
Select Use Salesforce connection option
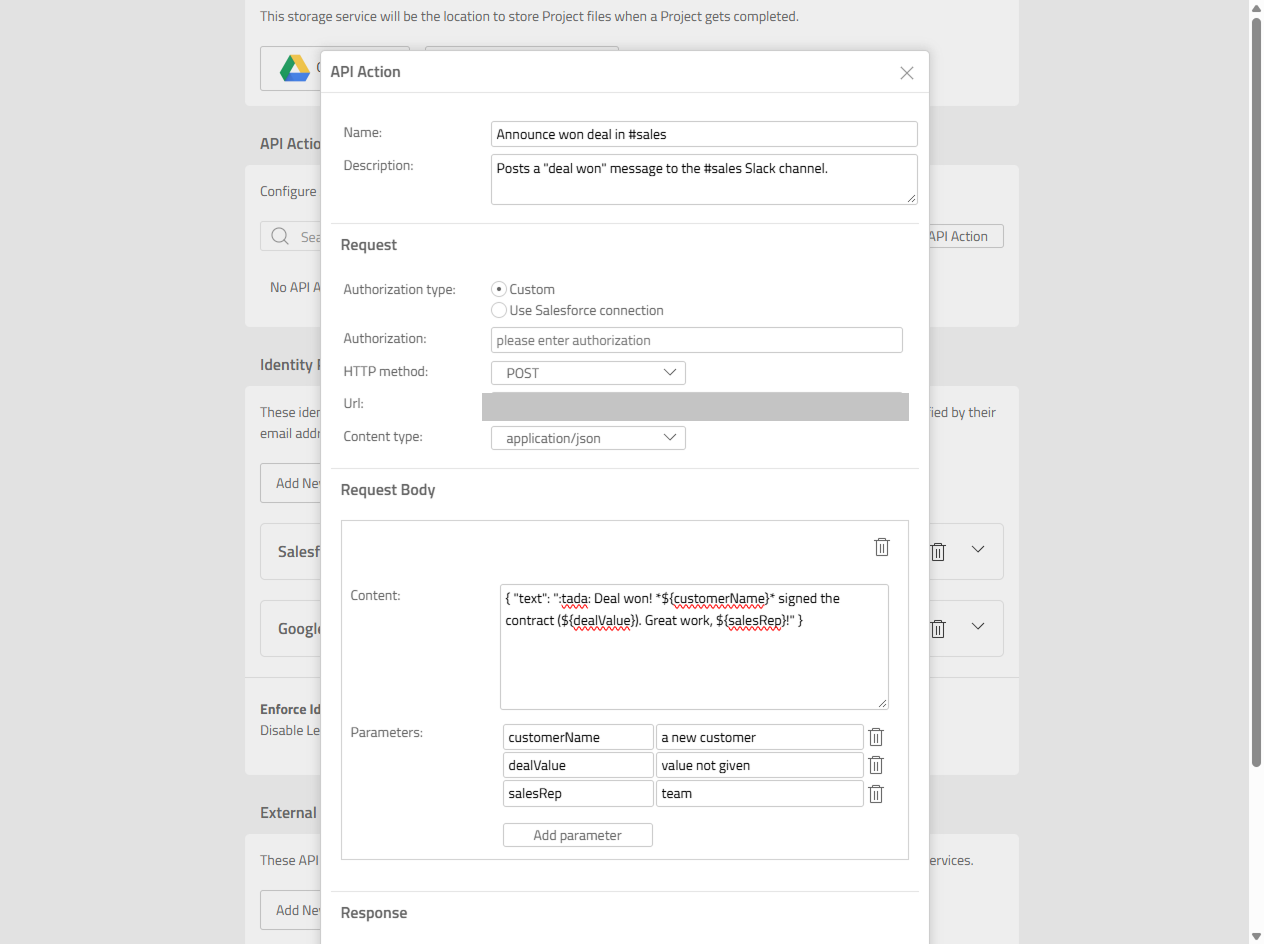(499, 310)
